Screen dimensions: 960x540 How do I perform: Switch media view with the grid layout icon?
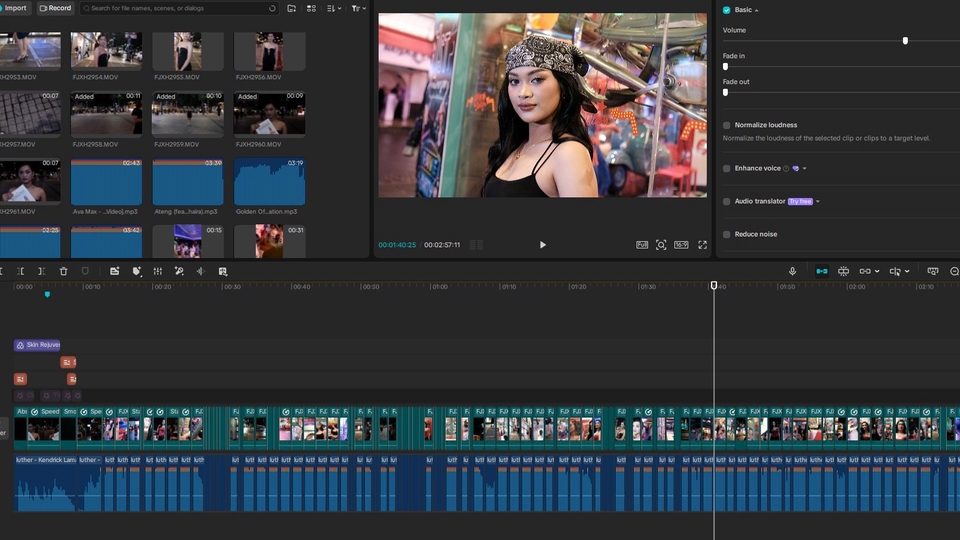pyautogui.click(x=312, y=8)
